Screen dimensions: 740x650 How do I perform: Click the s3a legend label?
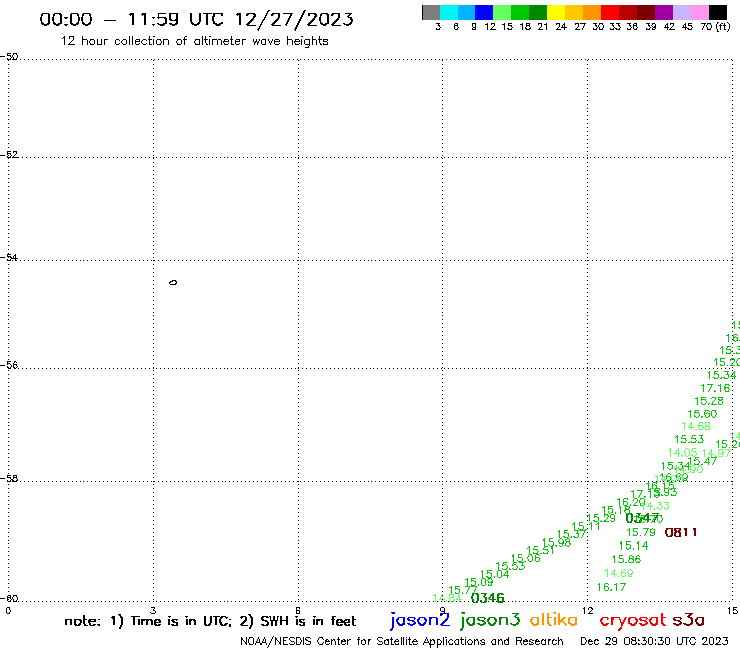point(688,620)
